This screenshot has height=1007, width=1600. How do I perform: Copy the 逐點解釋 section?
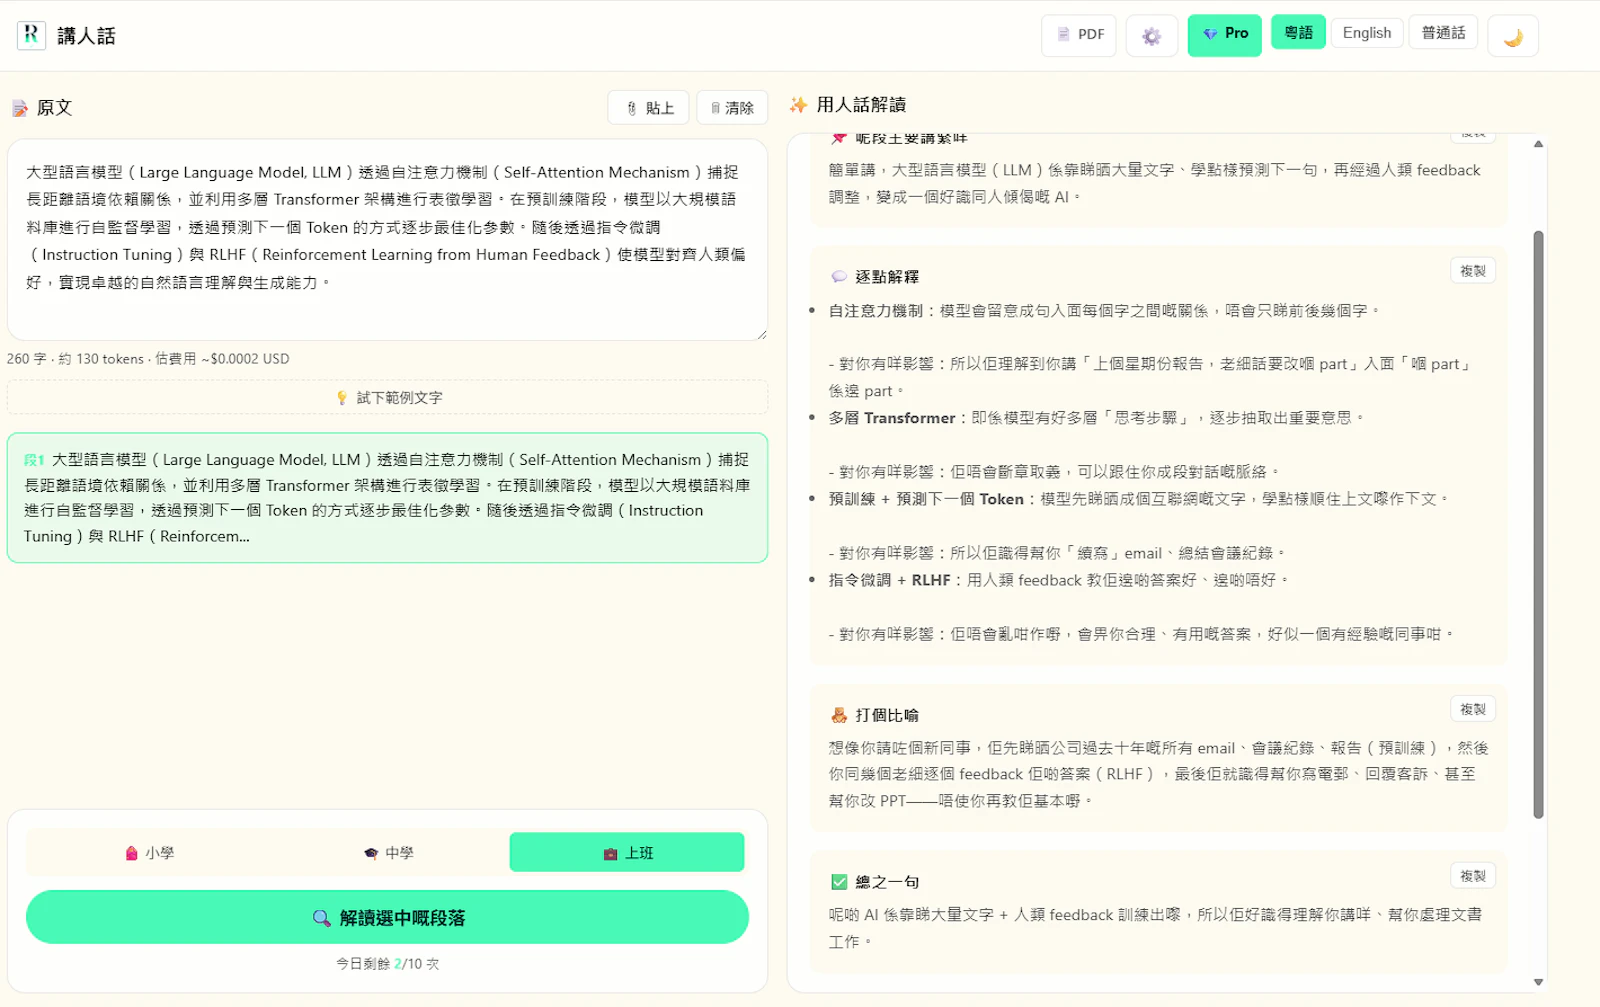pos(1472,271)
